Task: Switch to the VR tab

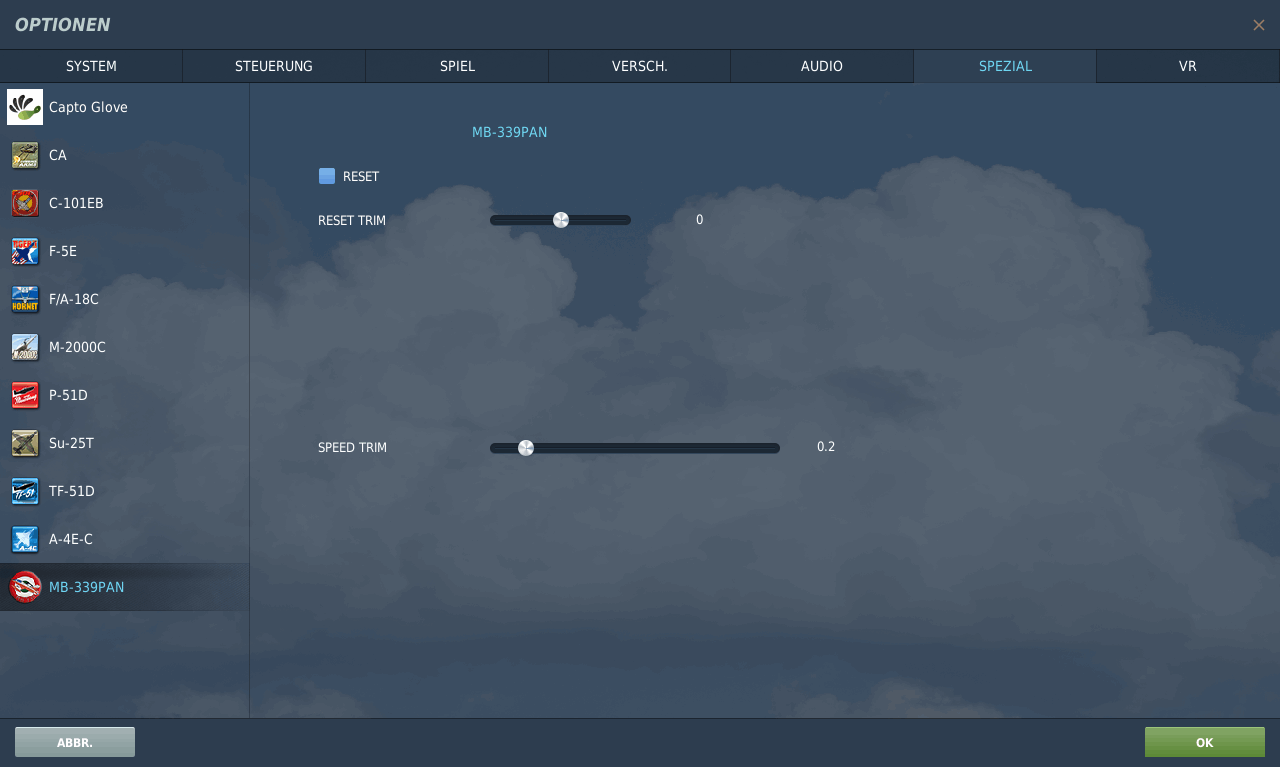Action: (1188, 66)
